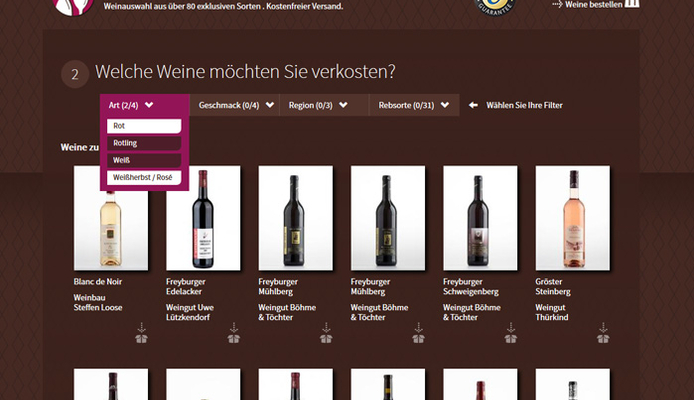Collapse the Art (2/4) filter dropdown
This screenshot has height=400, width=694.
(x=145, y=105)
